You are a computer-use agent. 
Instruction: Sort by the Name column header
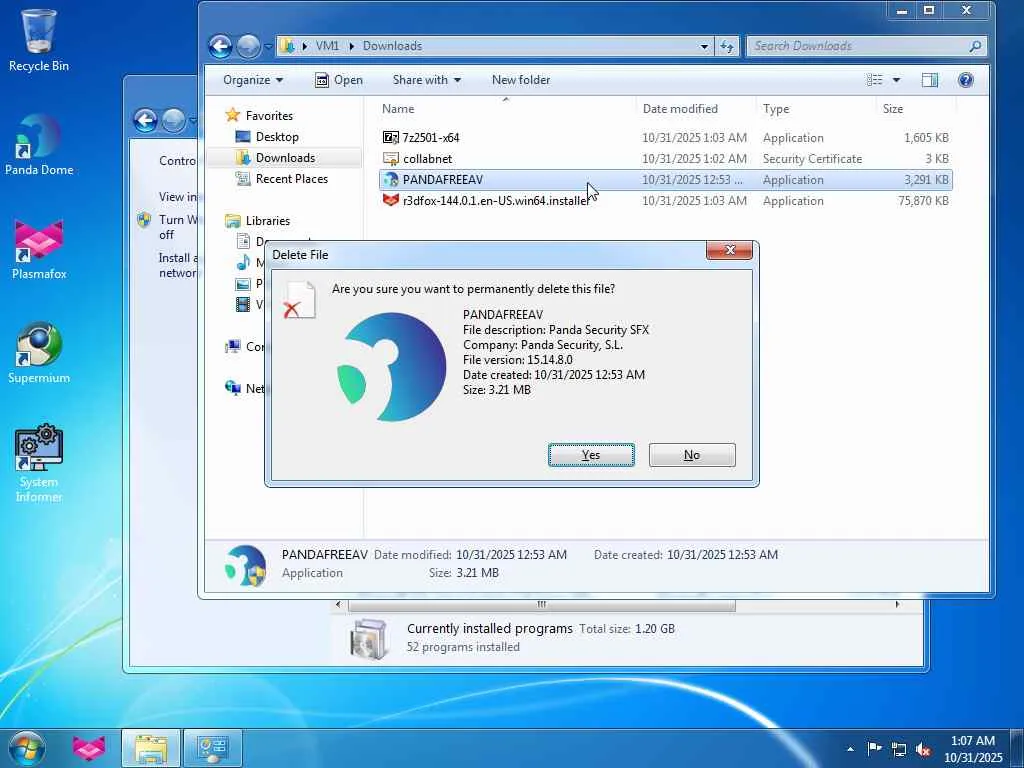[x=506, y=109]
